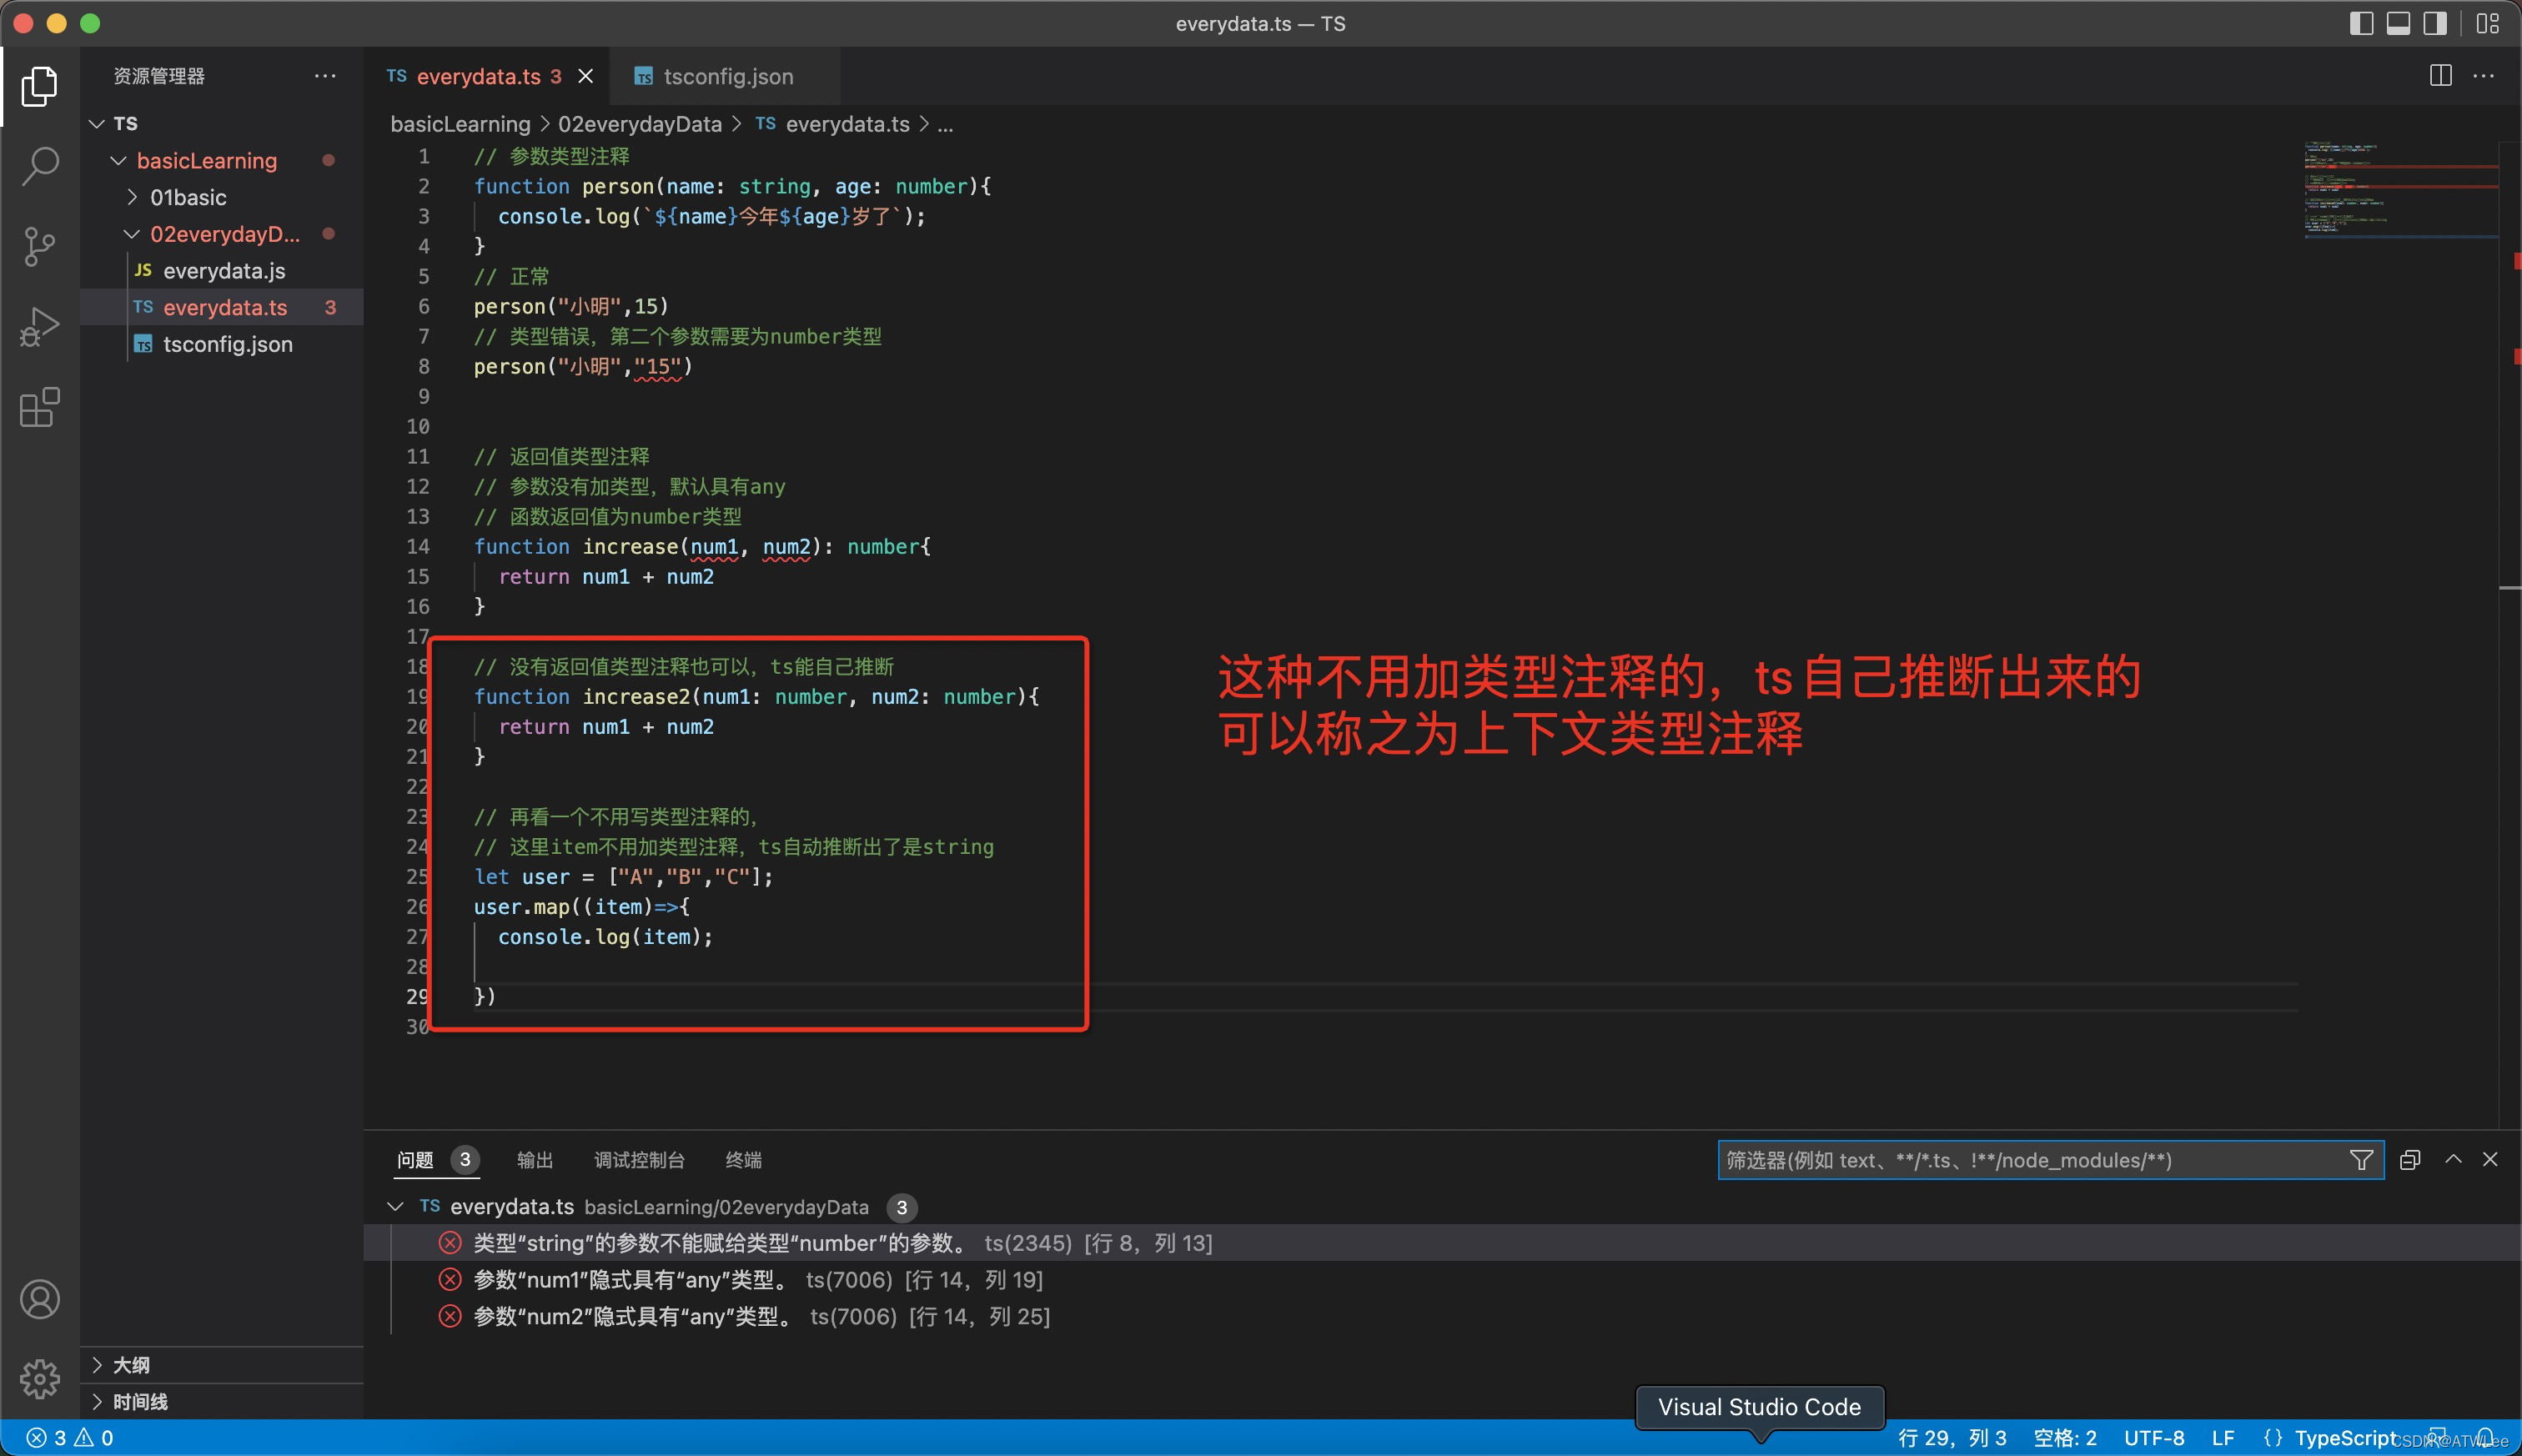Image resolution: width=2522 pixels, height=1456 pixels.
Task: Open the Extensions view
Action: point(39,407)
